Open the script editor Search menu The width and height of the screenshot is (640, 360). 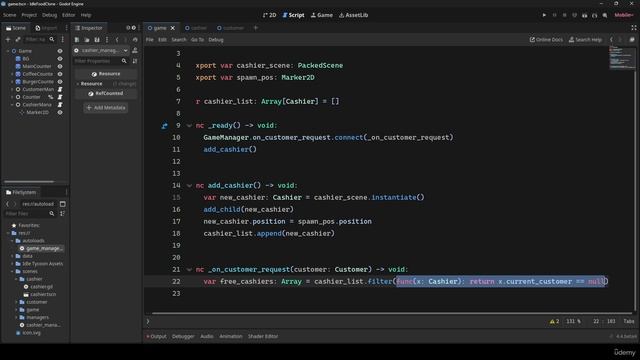179,40
